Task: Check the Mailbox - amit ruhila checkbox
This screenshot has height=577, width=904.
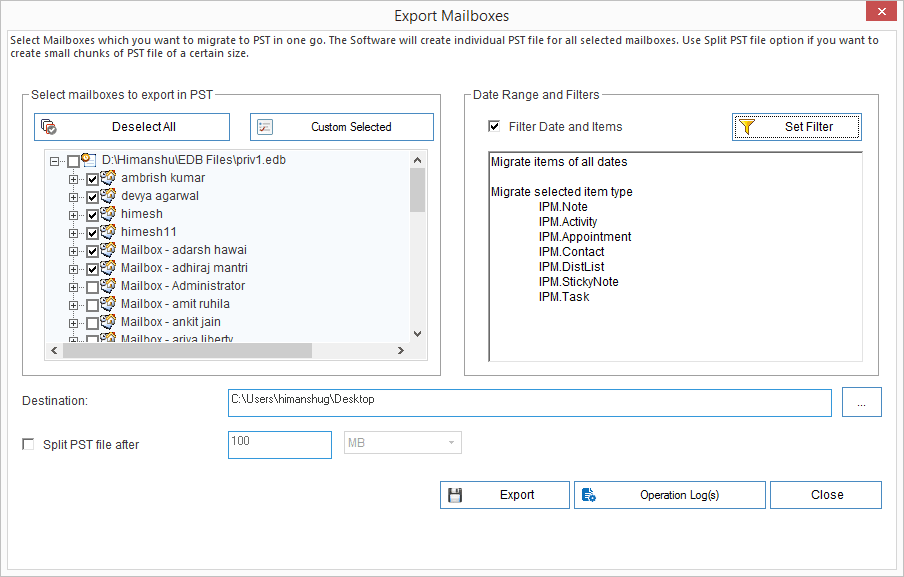Action: [x=92, y=306]
